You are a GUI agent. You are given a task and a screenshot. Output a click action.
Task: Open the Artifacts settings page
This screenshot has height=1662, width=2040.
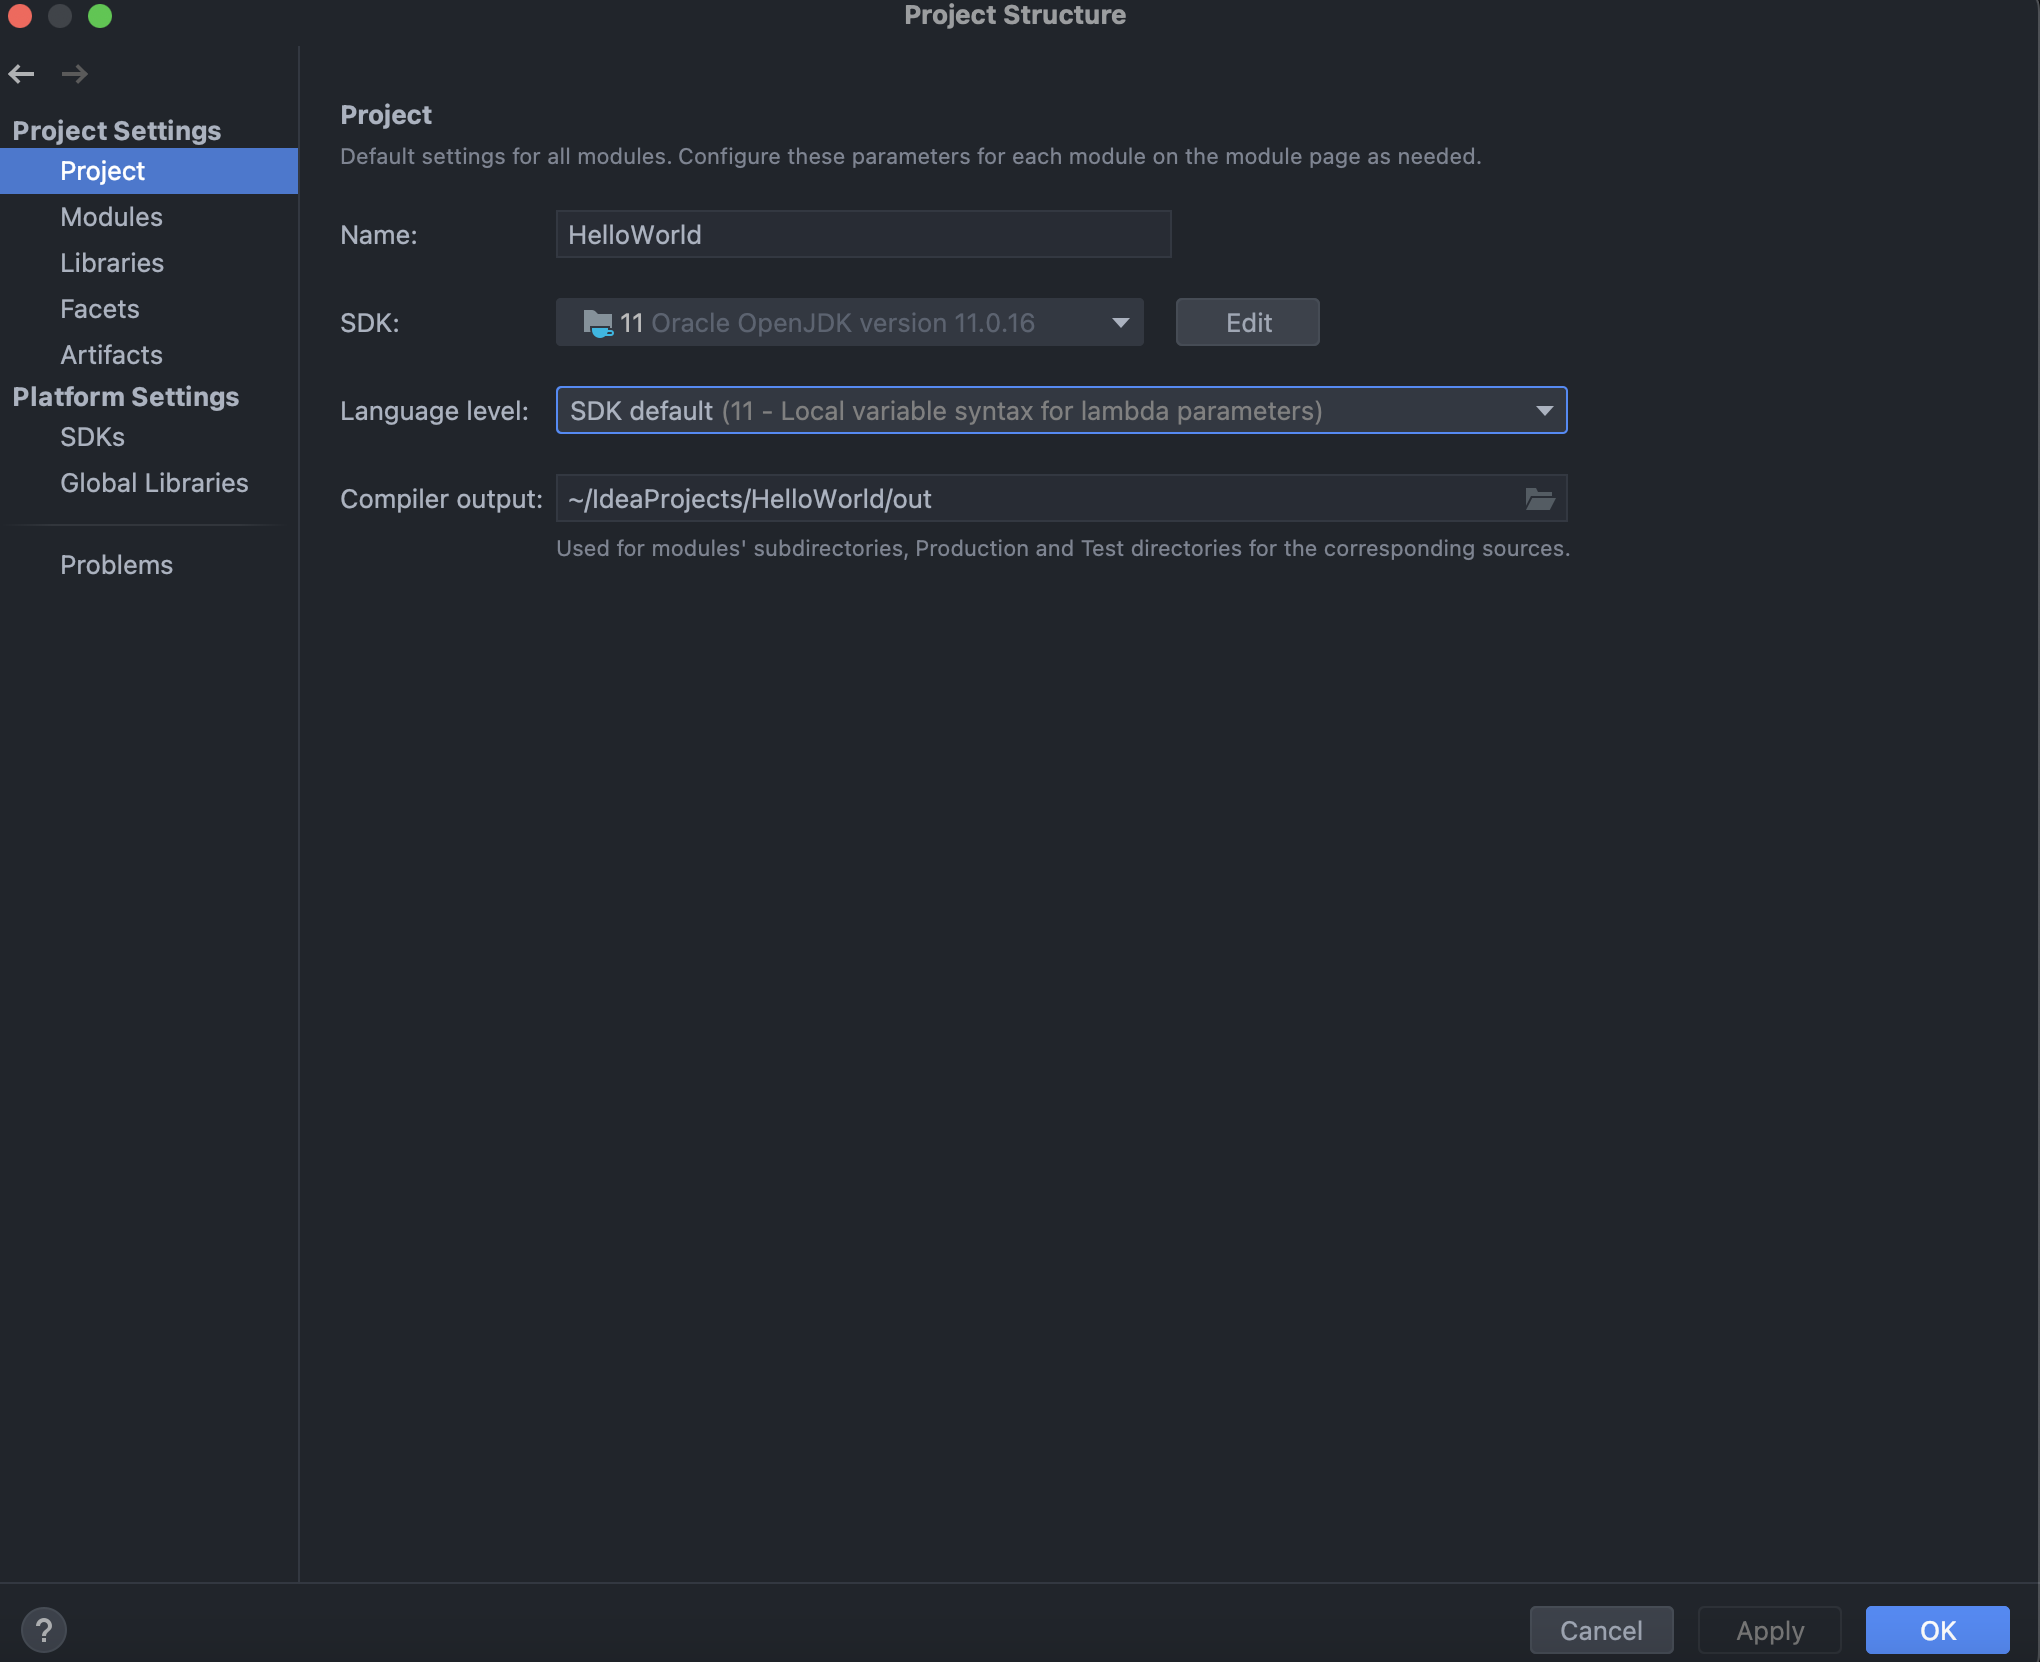pyautogui.click(x=149, y=355)
